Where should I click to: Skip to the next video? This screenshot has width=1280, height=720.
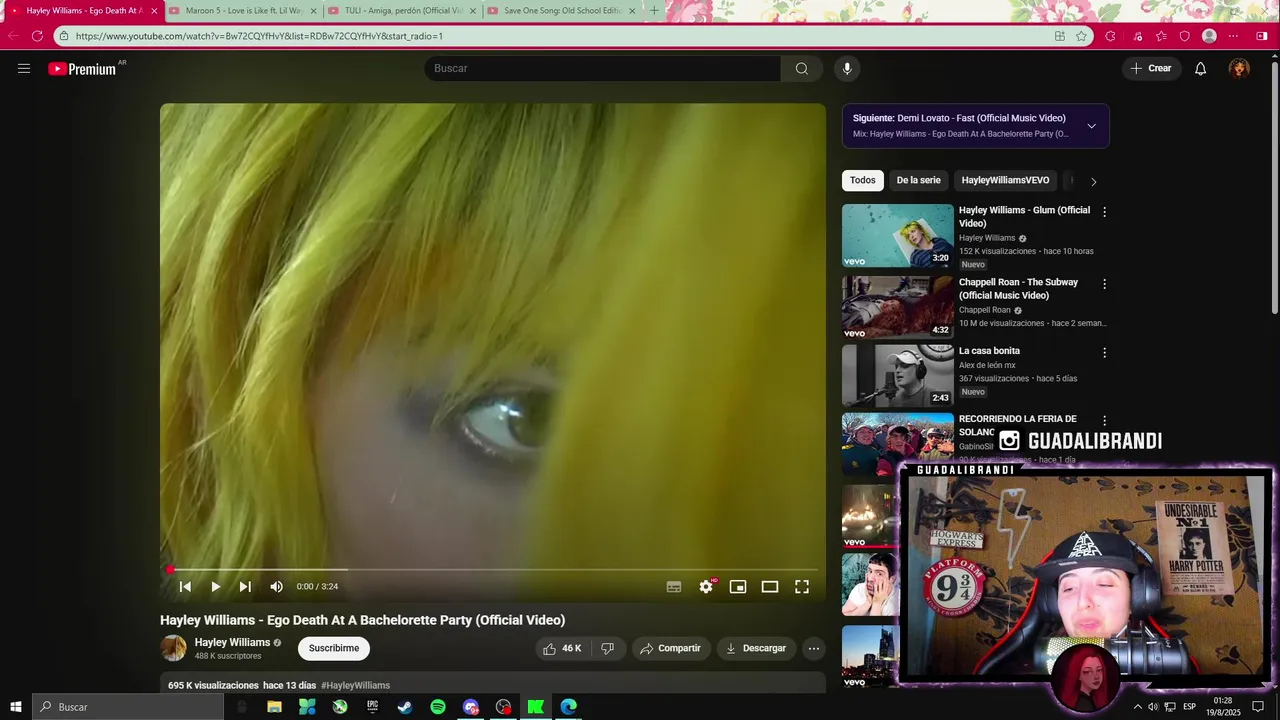pyautogui.click(x=245, y=587)
